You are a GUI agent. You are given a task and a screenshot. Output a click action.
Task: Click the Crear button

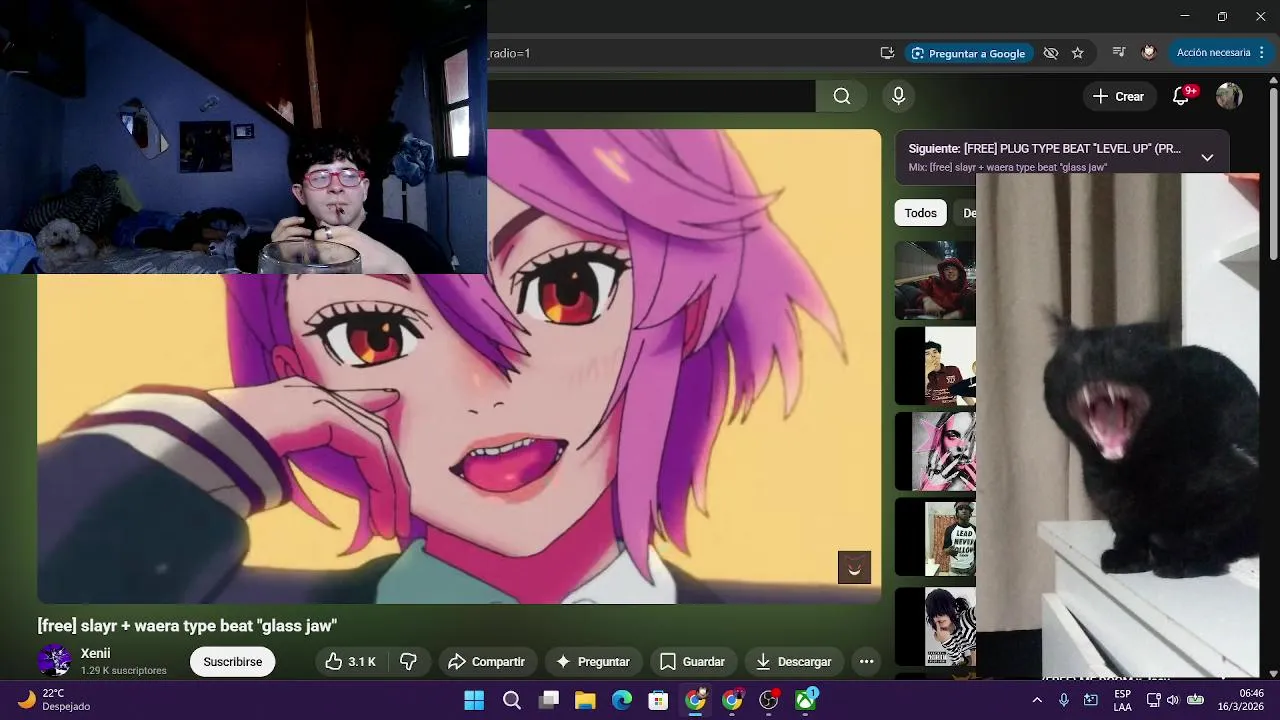[x=1118, y=96]
